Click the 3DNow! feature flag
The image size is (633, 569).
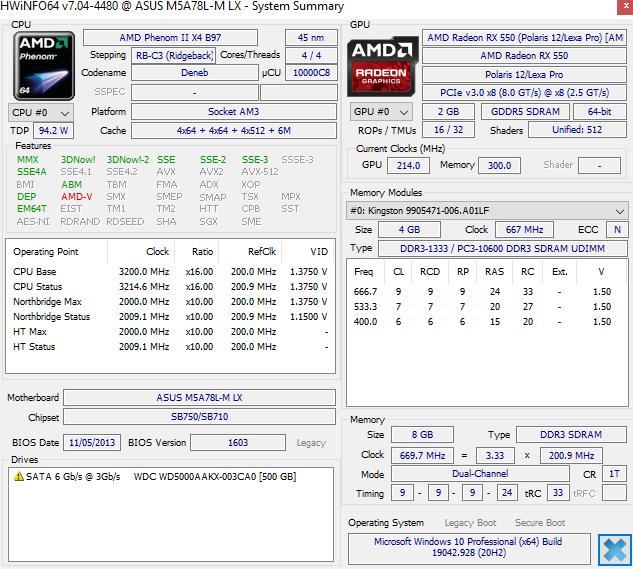coord(78,160)
